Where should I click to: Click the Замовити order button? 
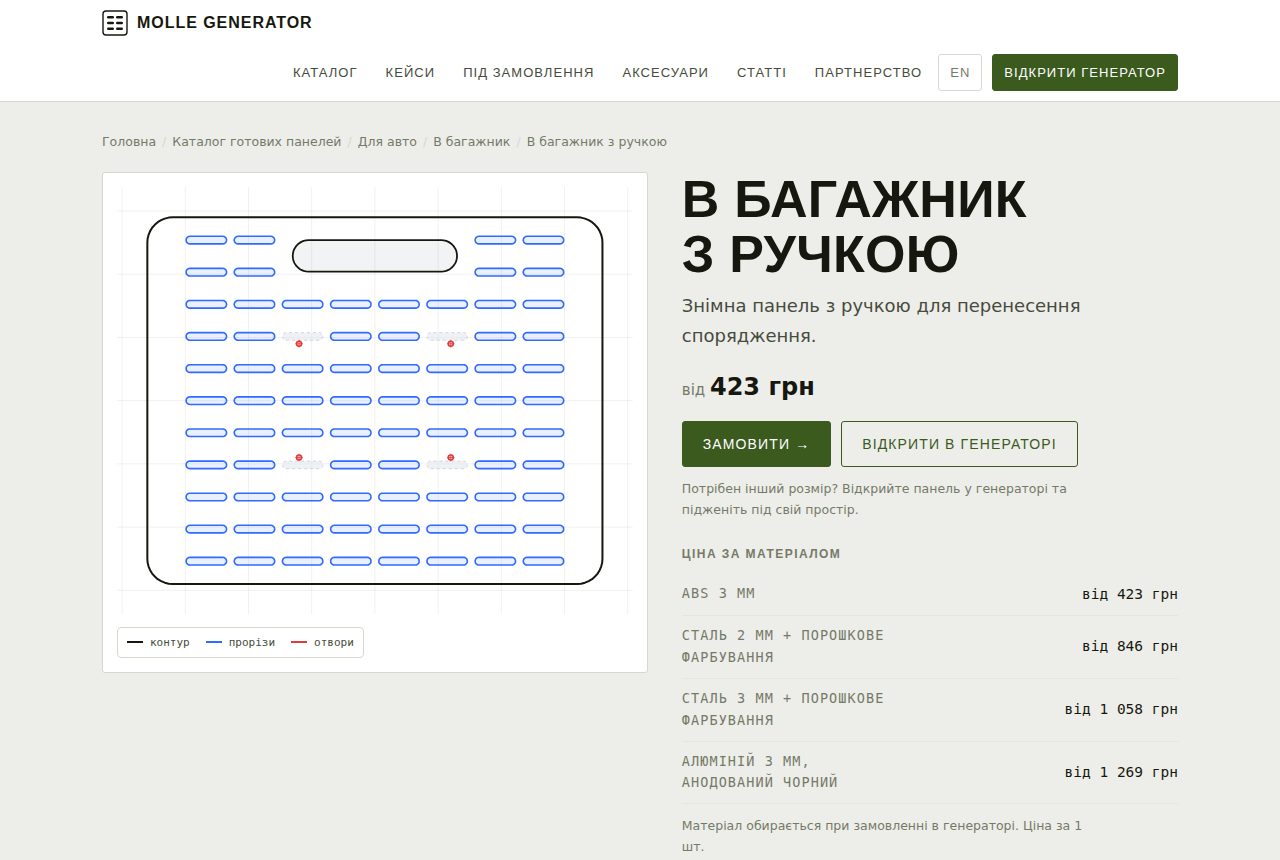point(756,444)
